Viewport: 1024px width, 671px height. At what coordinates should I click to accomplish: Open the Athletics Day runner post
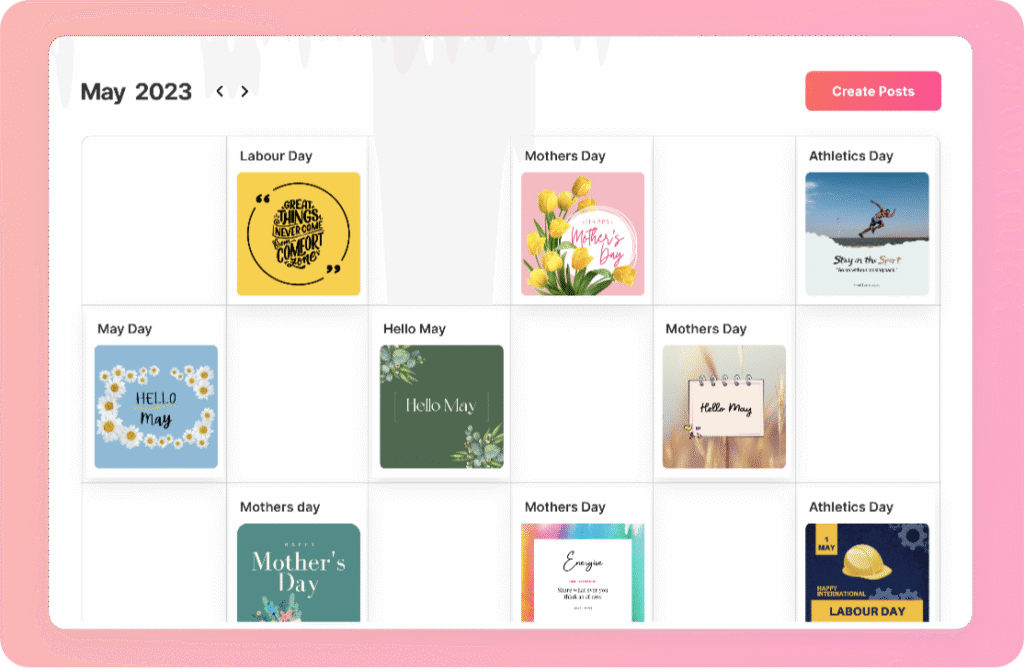(x=867, y=234)
